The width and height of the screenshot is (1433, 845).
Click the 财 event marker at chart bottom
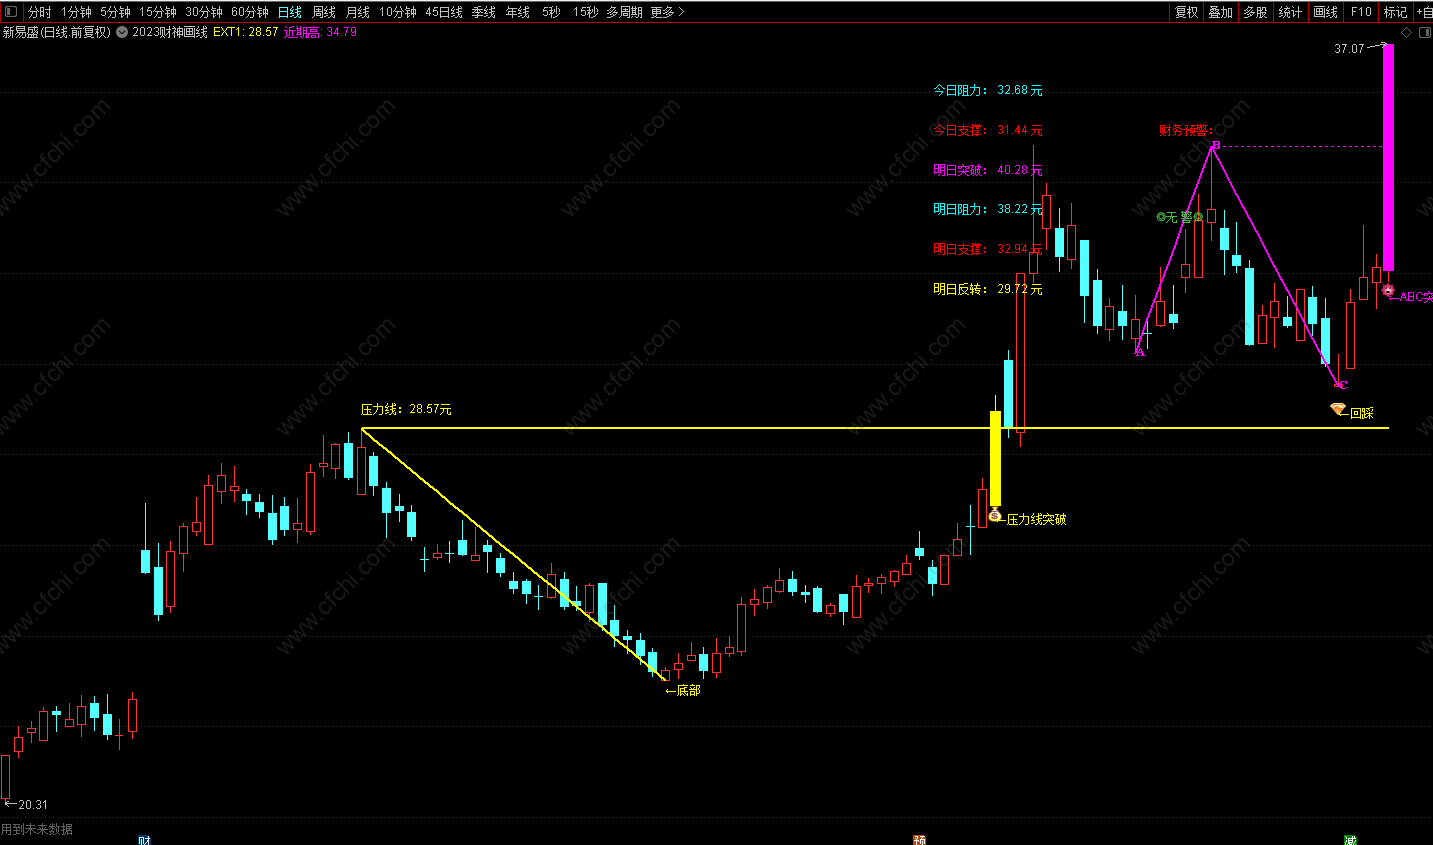[x=144, y=840]
